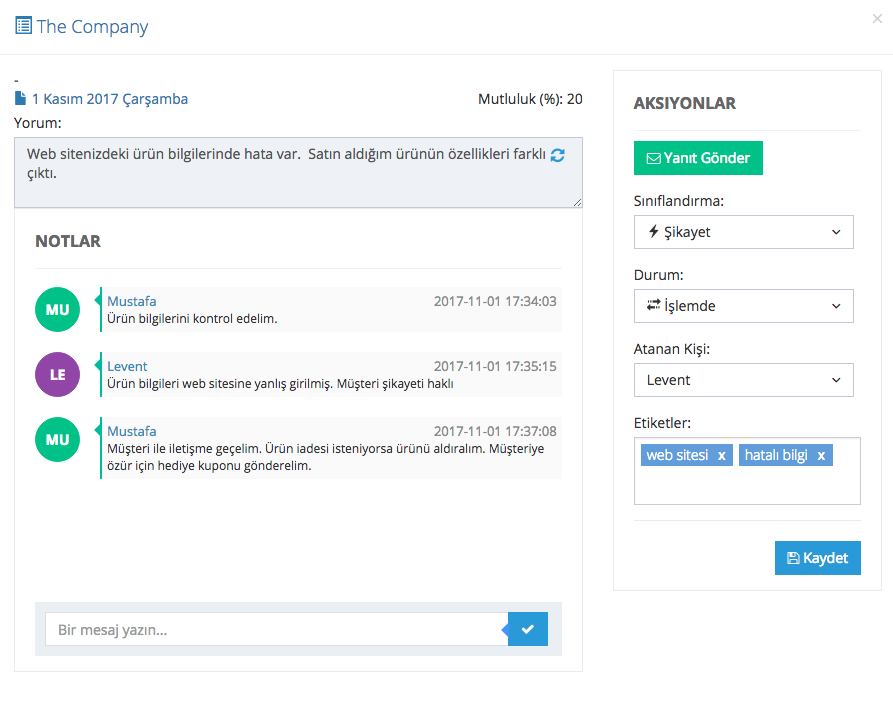Click the AKSIYONLAR panel heading
The height and width of the screenshot is (709, 893).
pyautogui.click(x=685, y=103)
